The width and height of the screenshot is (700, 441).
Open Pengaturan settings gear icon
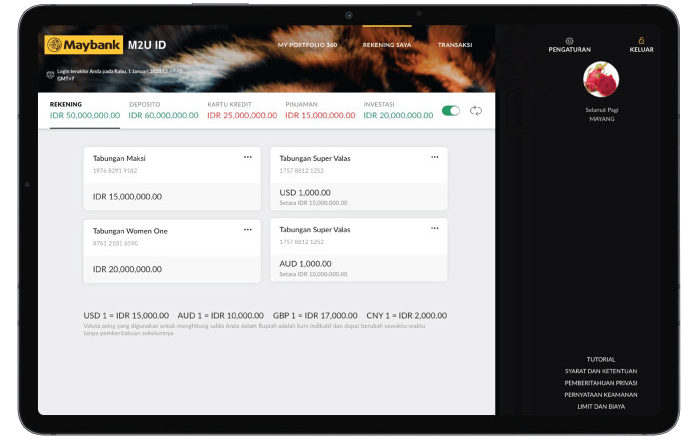[569, 41]
